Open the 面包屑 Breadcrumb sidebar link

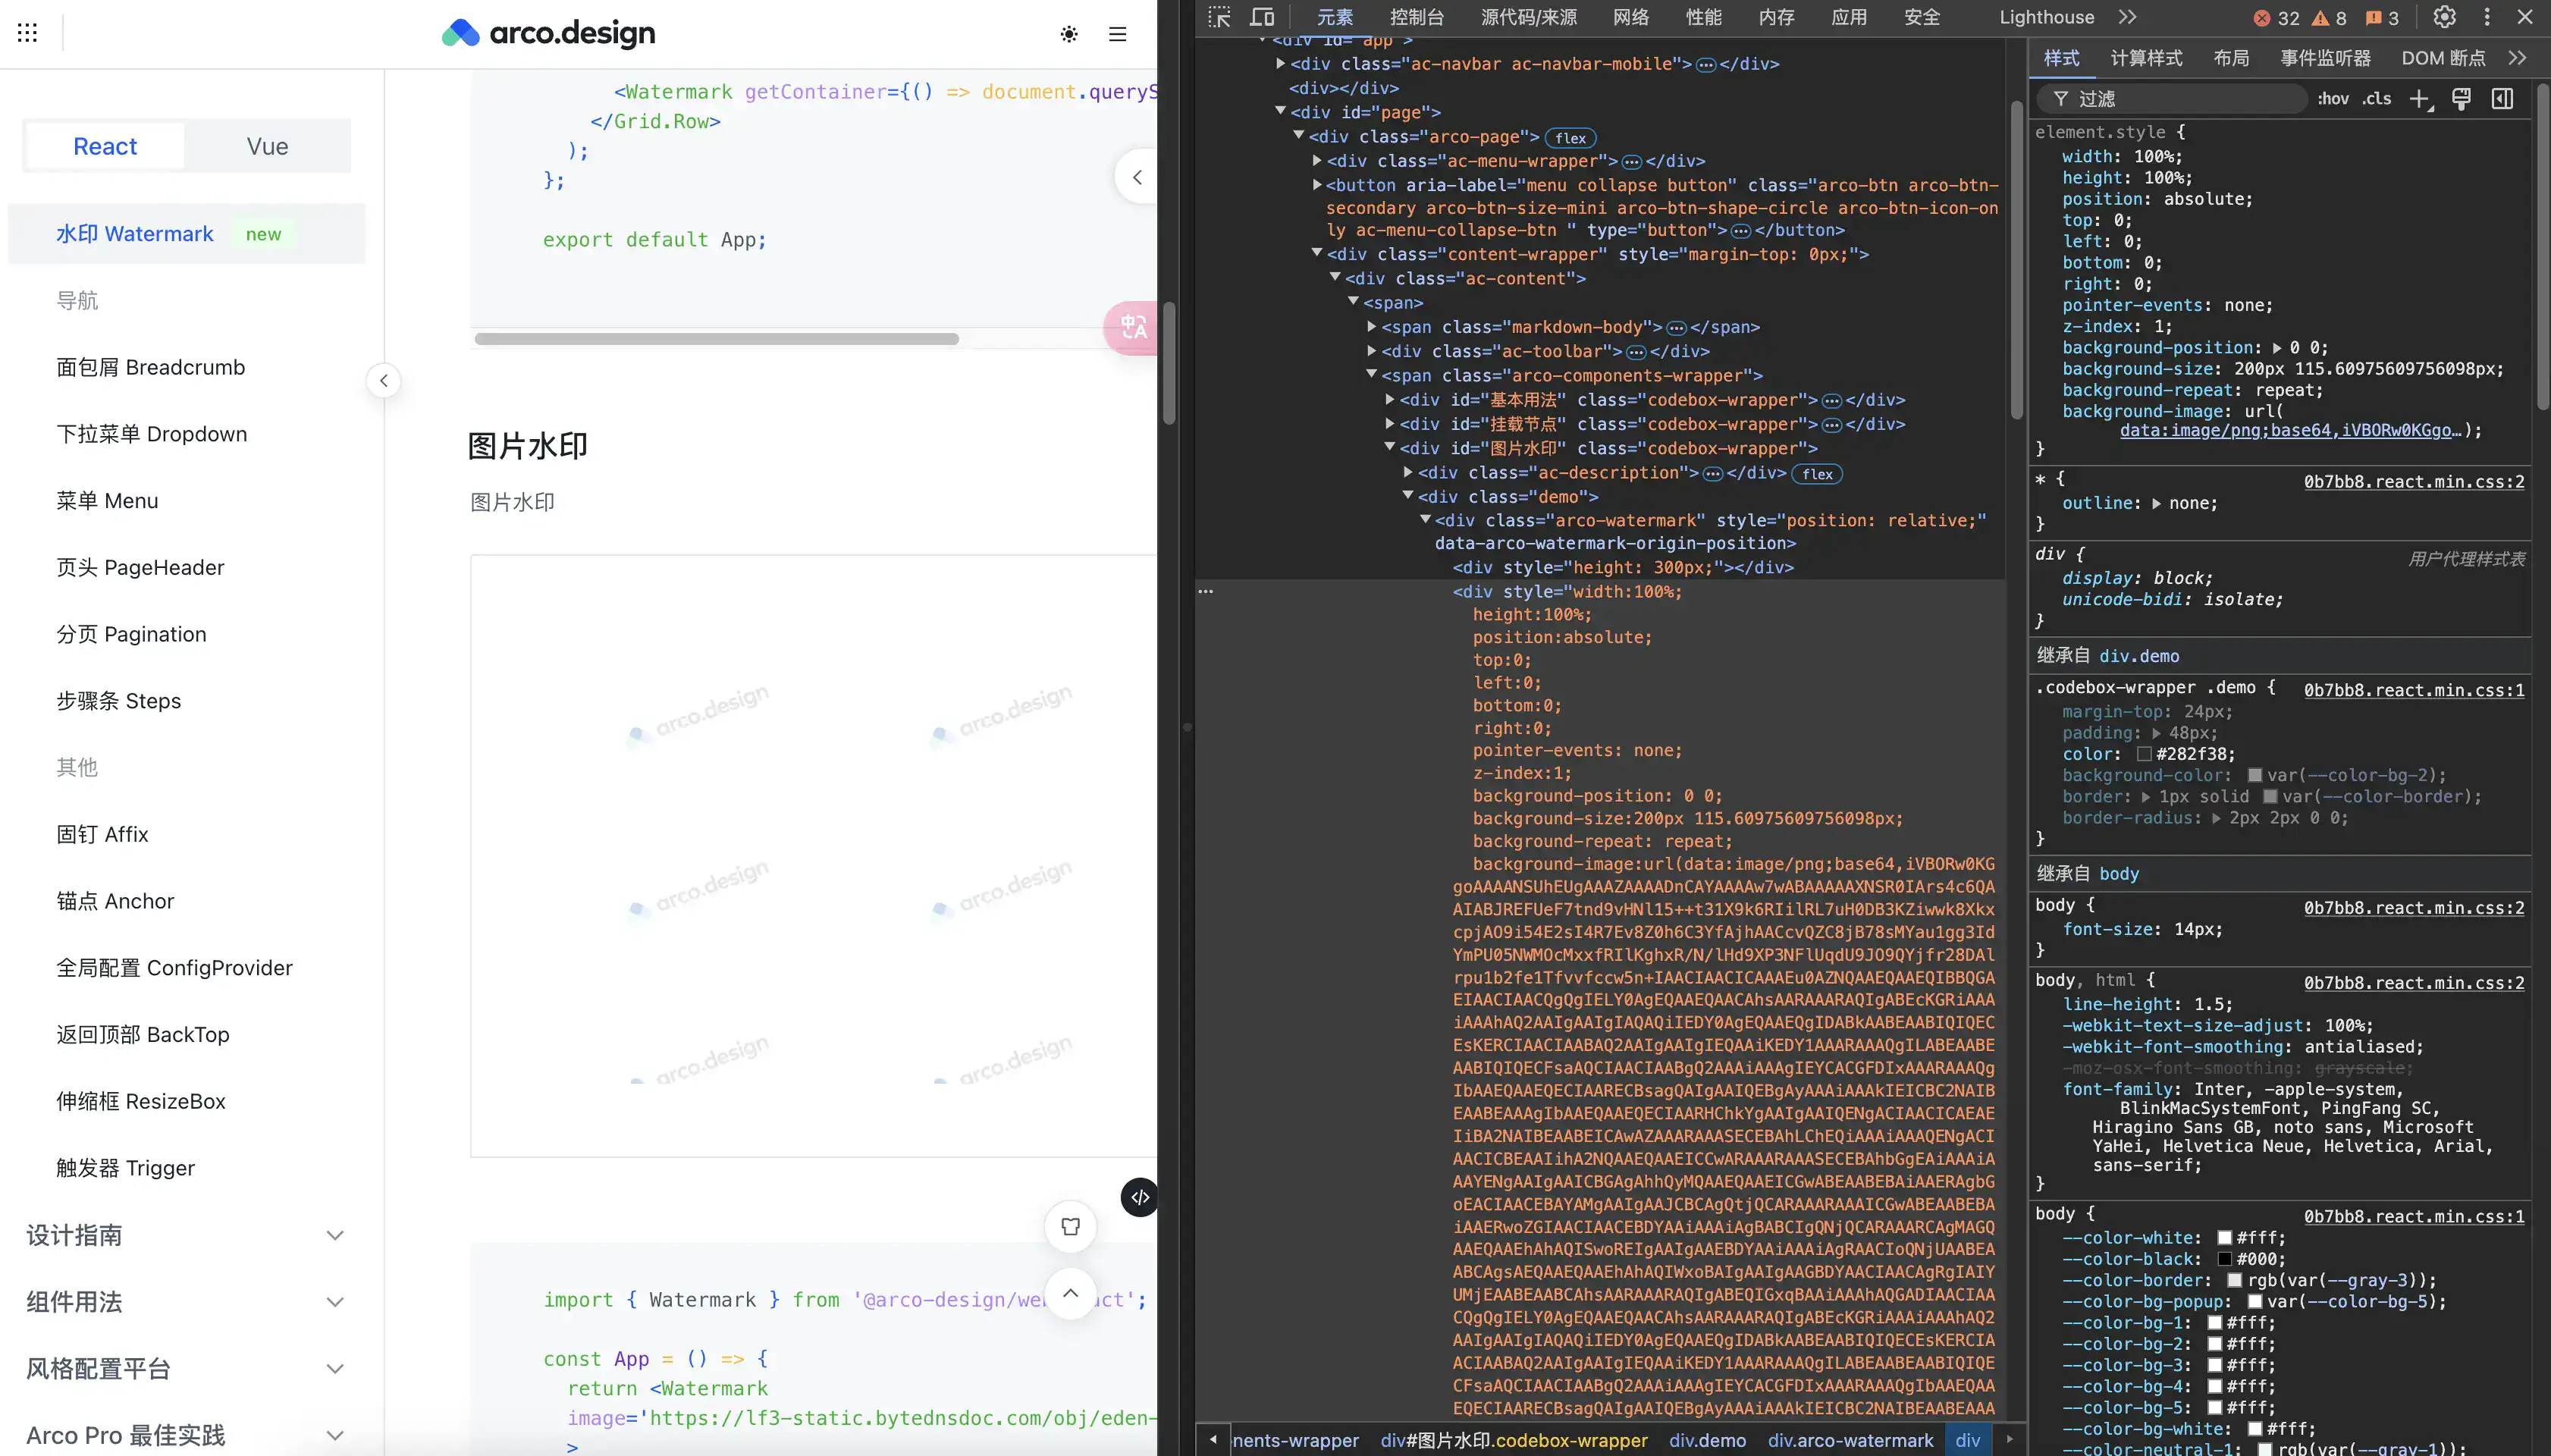coord(150,367)
